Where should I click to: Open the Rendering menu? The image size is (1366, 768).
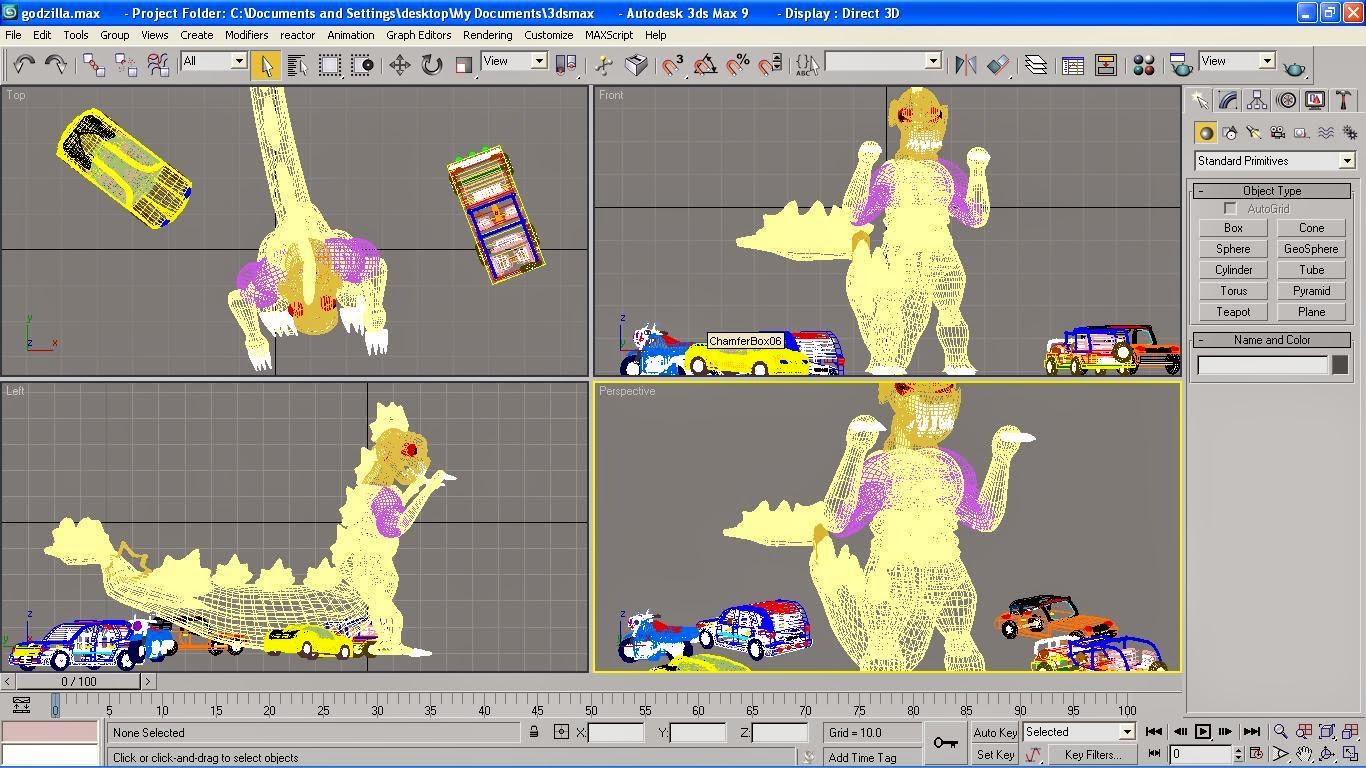click(487, 35)
